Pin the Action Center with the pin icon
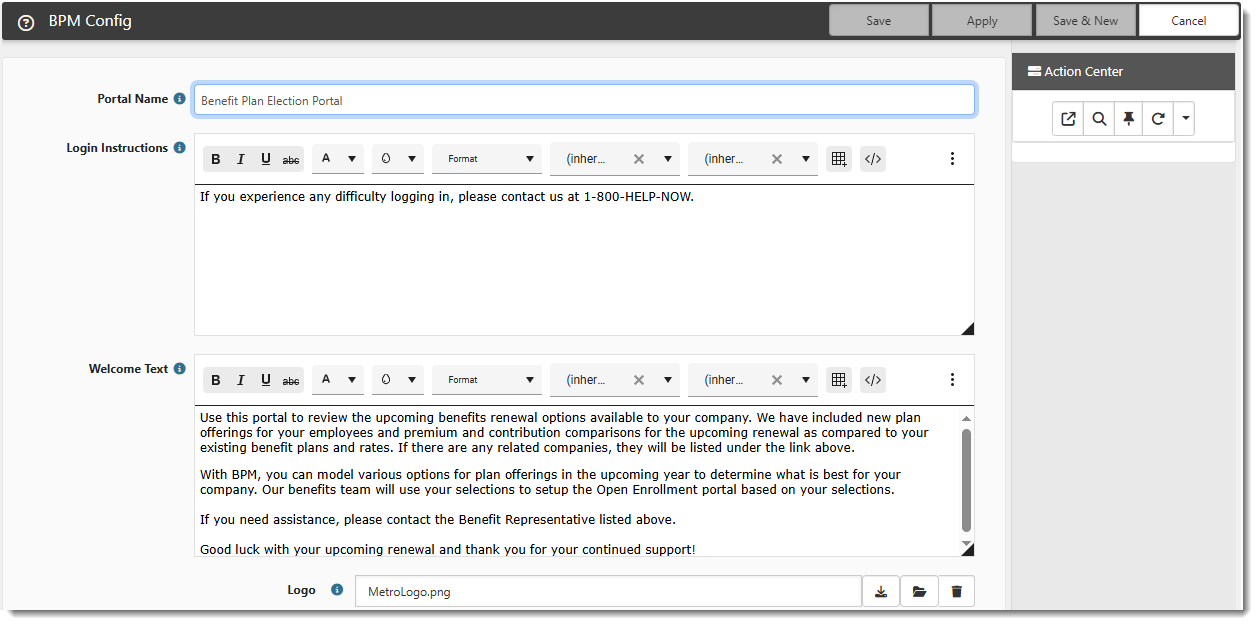Viewport: 1257px width, 625px height. 1128,119
